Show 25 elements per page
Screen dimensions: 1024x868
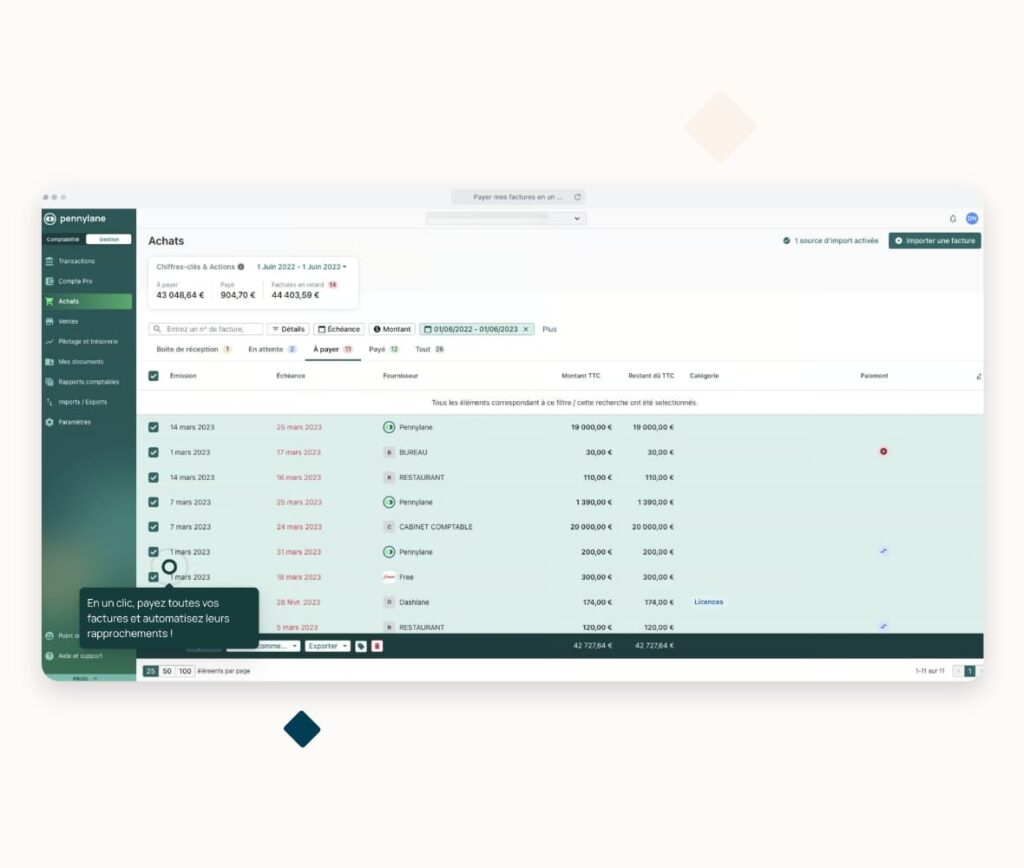(x=151, y=671)
